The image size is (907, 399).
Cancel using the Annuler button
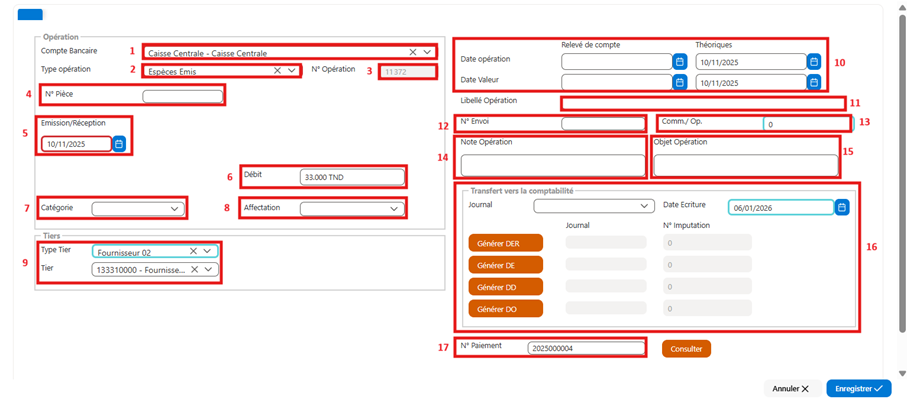[792, 389]
